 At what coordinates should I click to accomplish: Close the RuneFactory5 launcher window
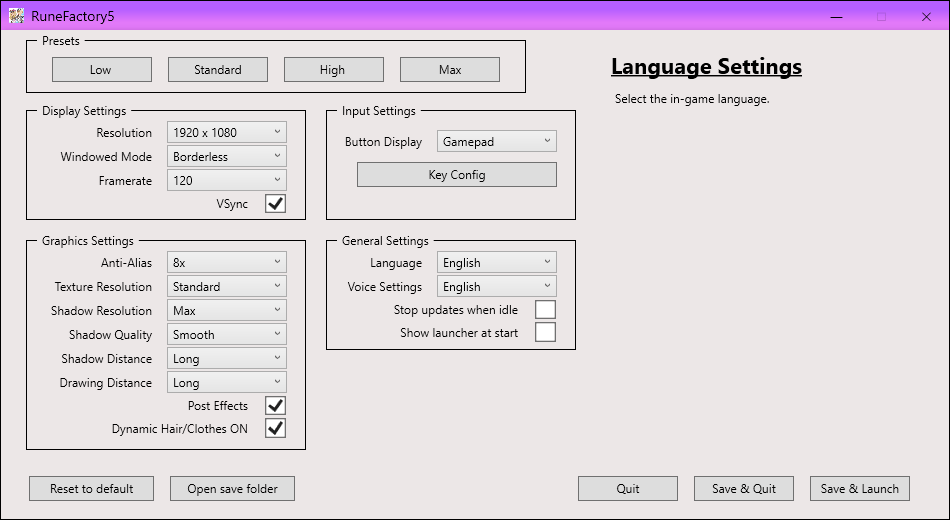click(x=926, y=16)
